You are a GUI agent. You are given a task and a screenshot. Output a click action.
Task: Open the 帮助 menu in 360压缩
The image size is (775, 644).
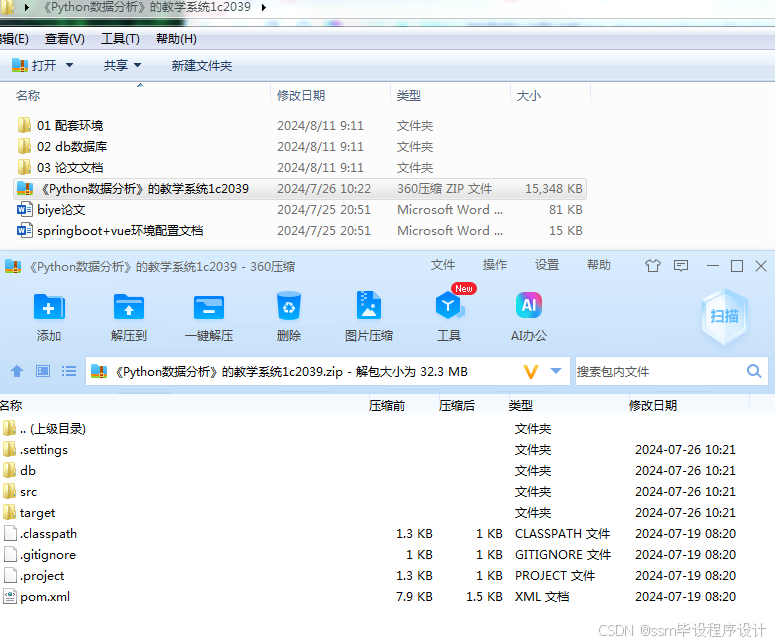pos(599,265)
